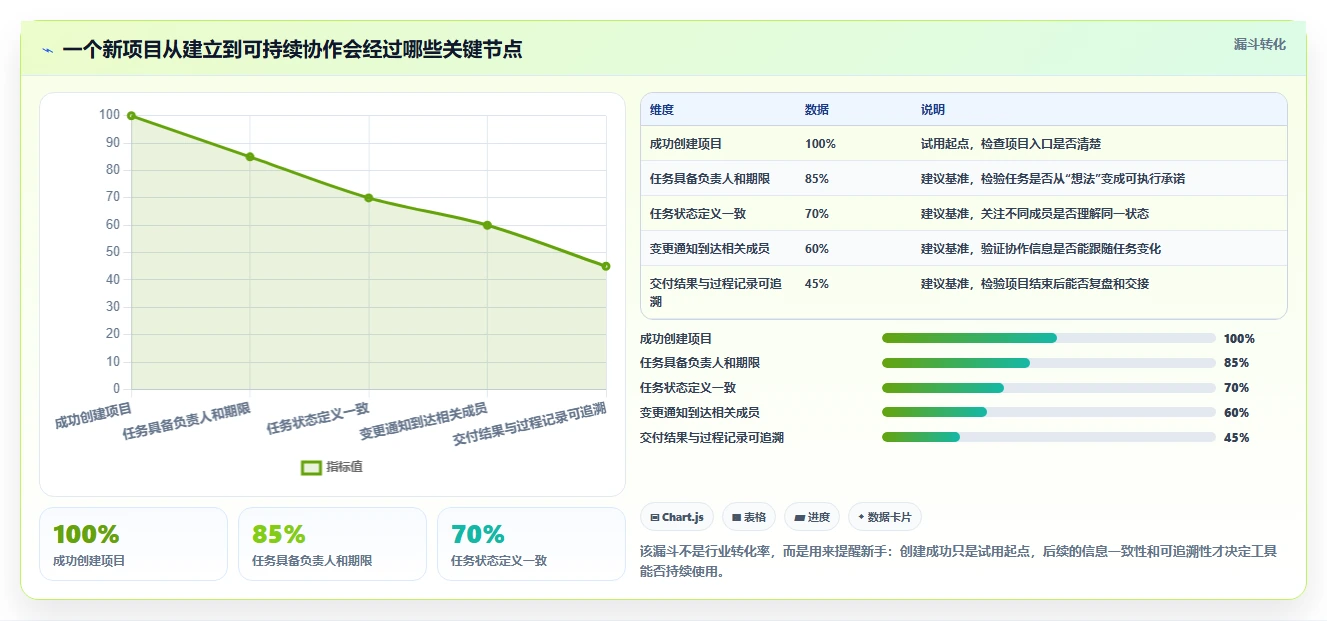Click the 变更通知到达相关成员 progress bar

point(1049,412)
